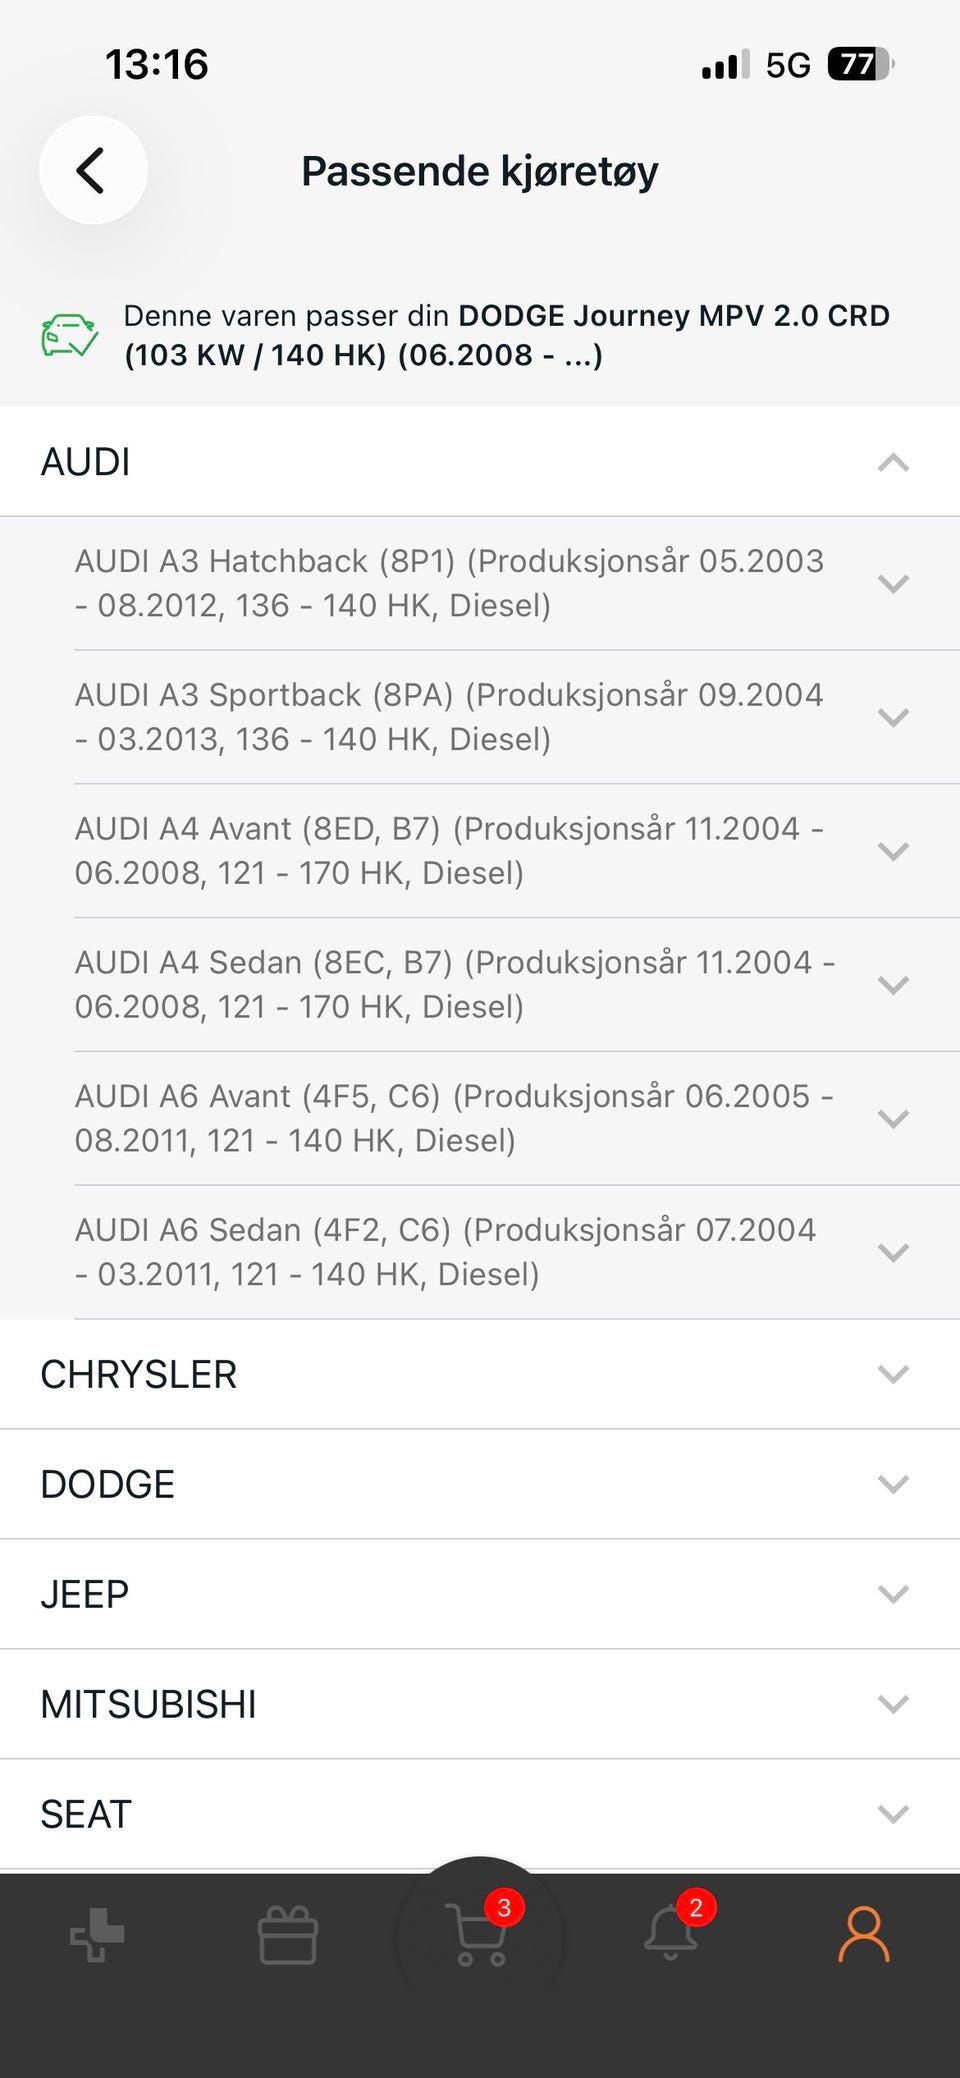The height and width of the screenshot is (2078, 960).
Task: Expand the CHRYSLER brand list
Action: (x=480, y=1374)
